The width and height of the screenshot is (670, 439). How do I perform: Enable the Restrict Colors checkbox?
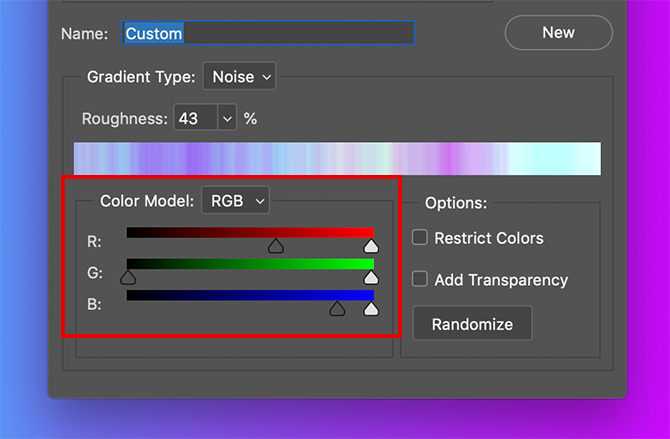click(420, 237)
